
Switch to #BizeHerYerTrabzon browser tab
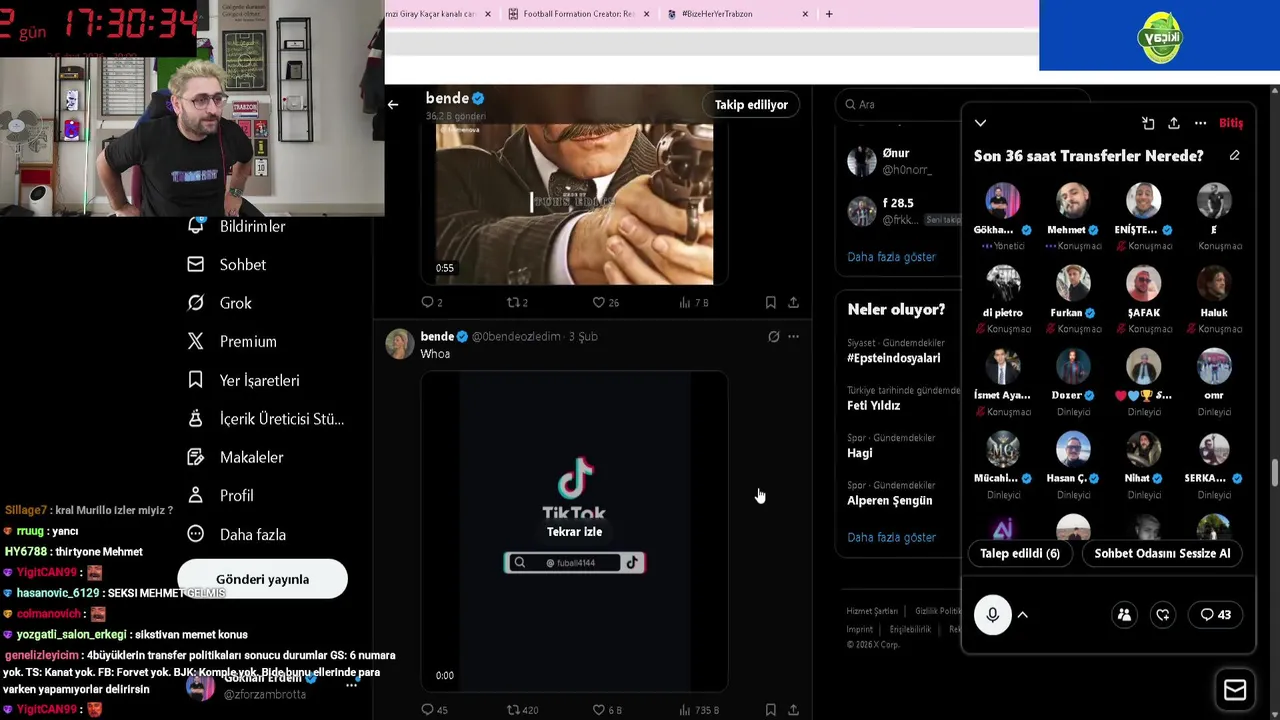[710, 14]
